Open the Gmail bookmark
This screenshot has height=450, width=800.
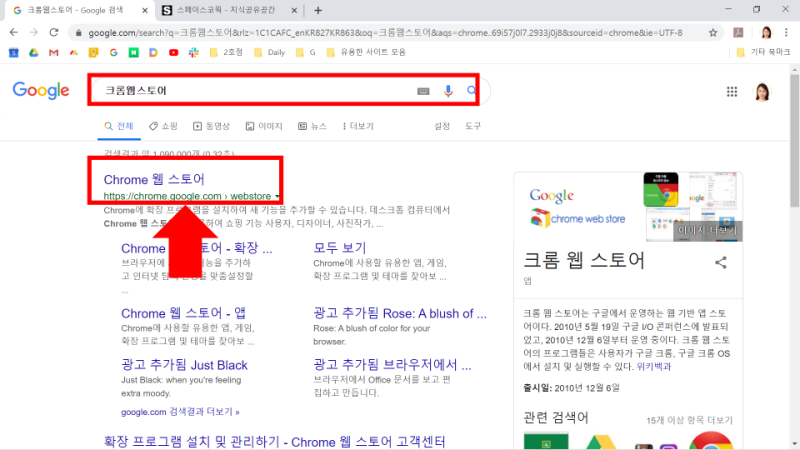[54, 52]
